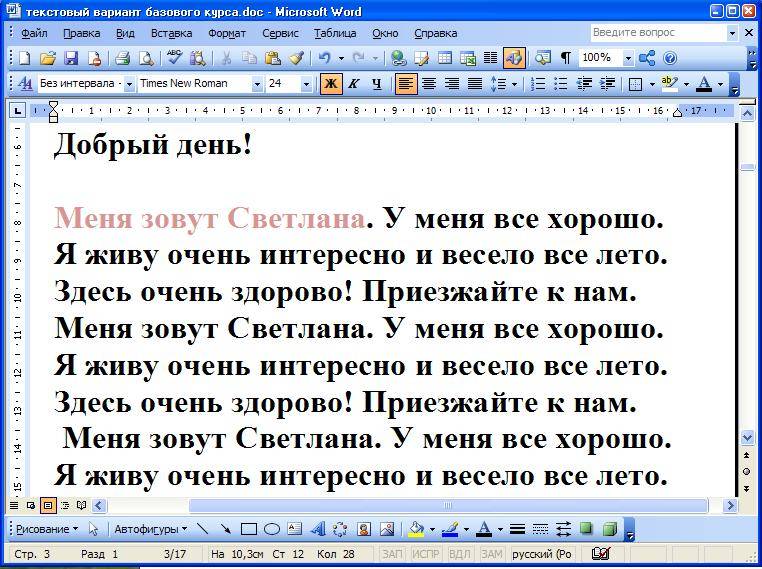Image resolution: width=762 pixels, height=569 pixels.
Task: Open the style dropdown 'Без интервала'
Action: pos(129,84)
